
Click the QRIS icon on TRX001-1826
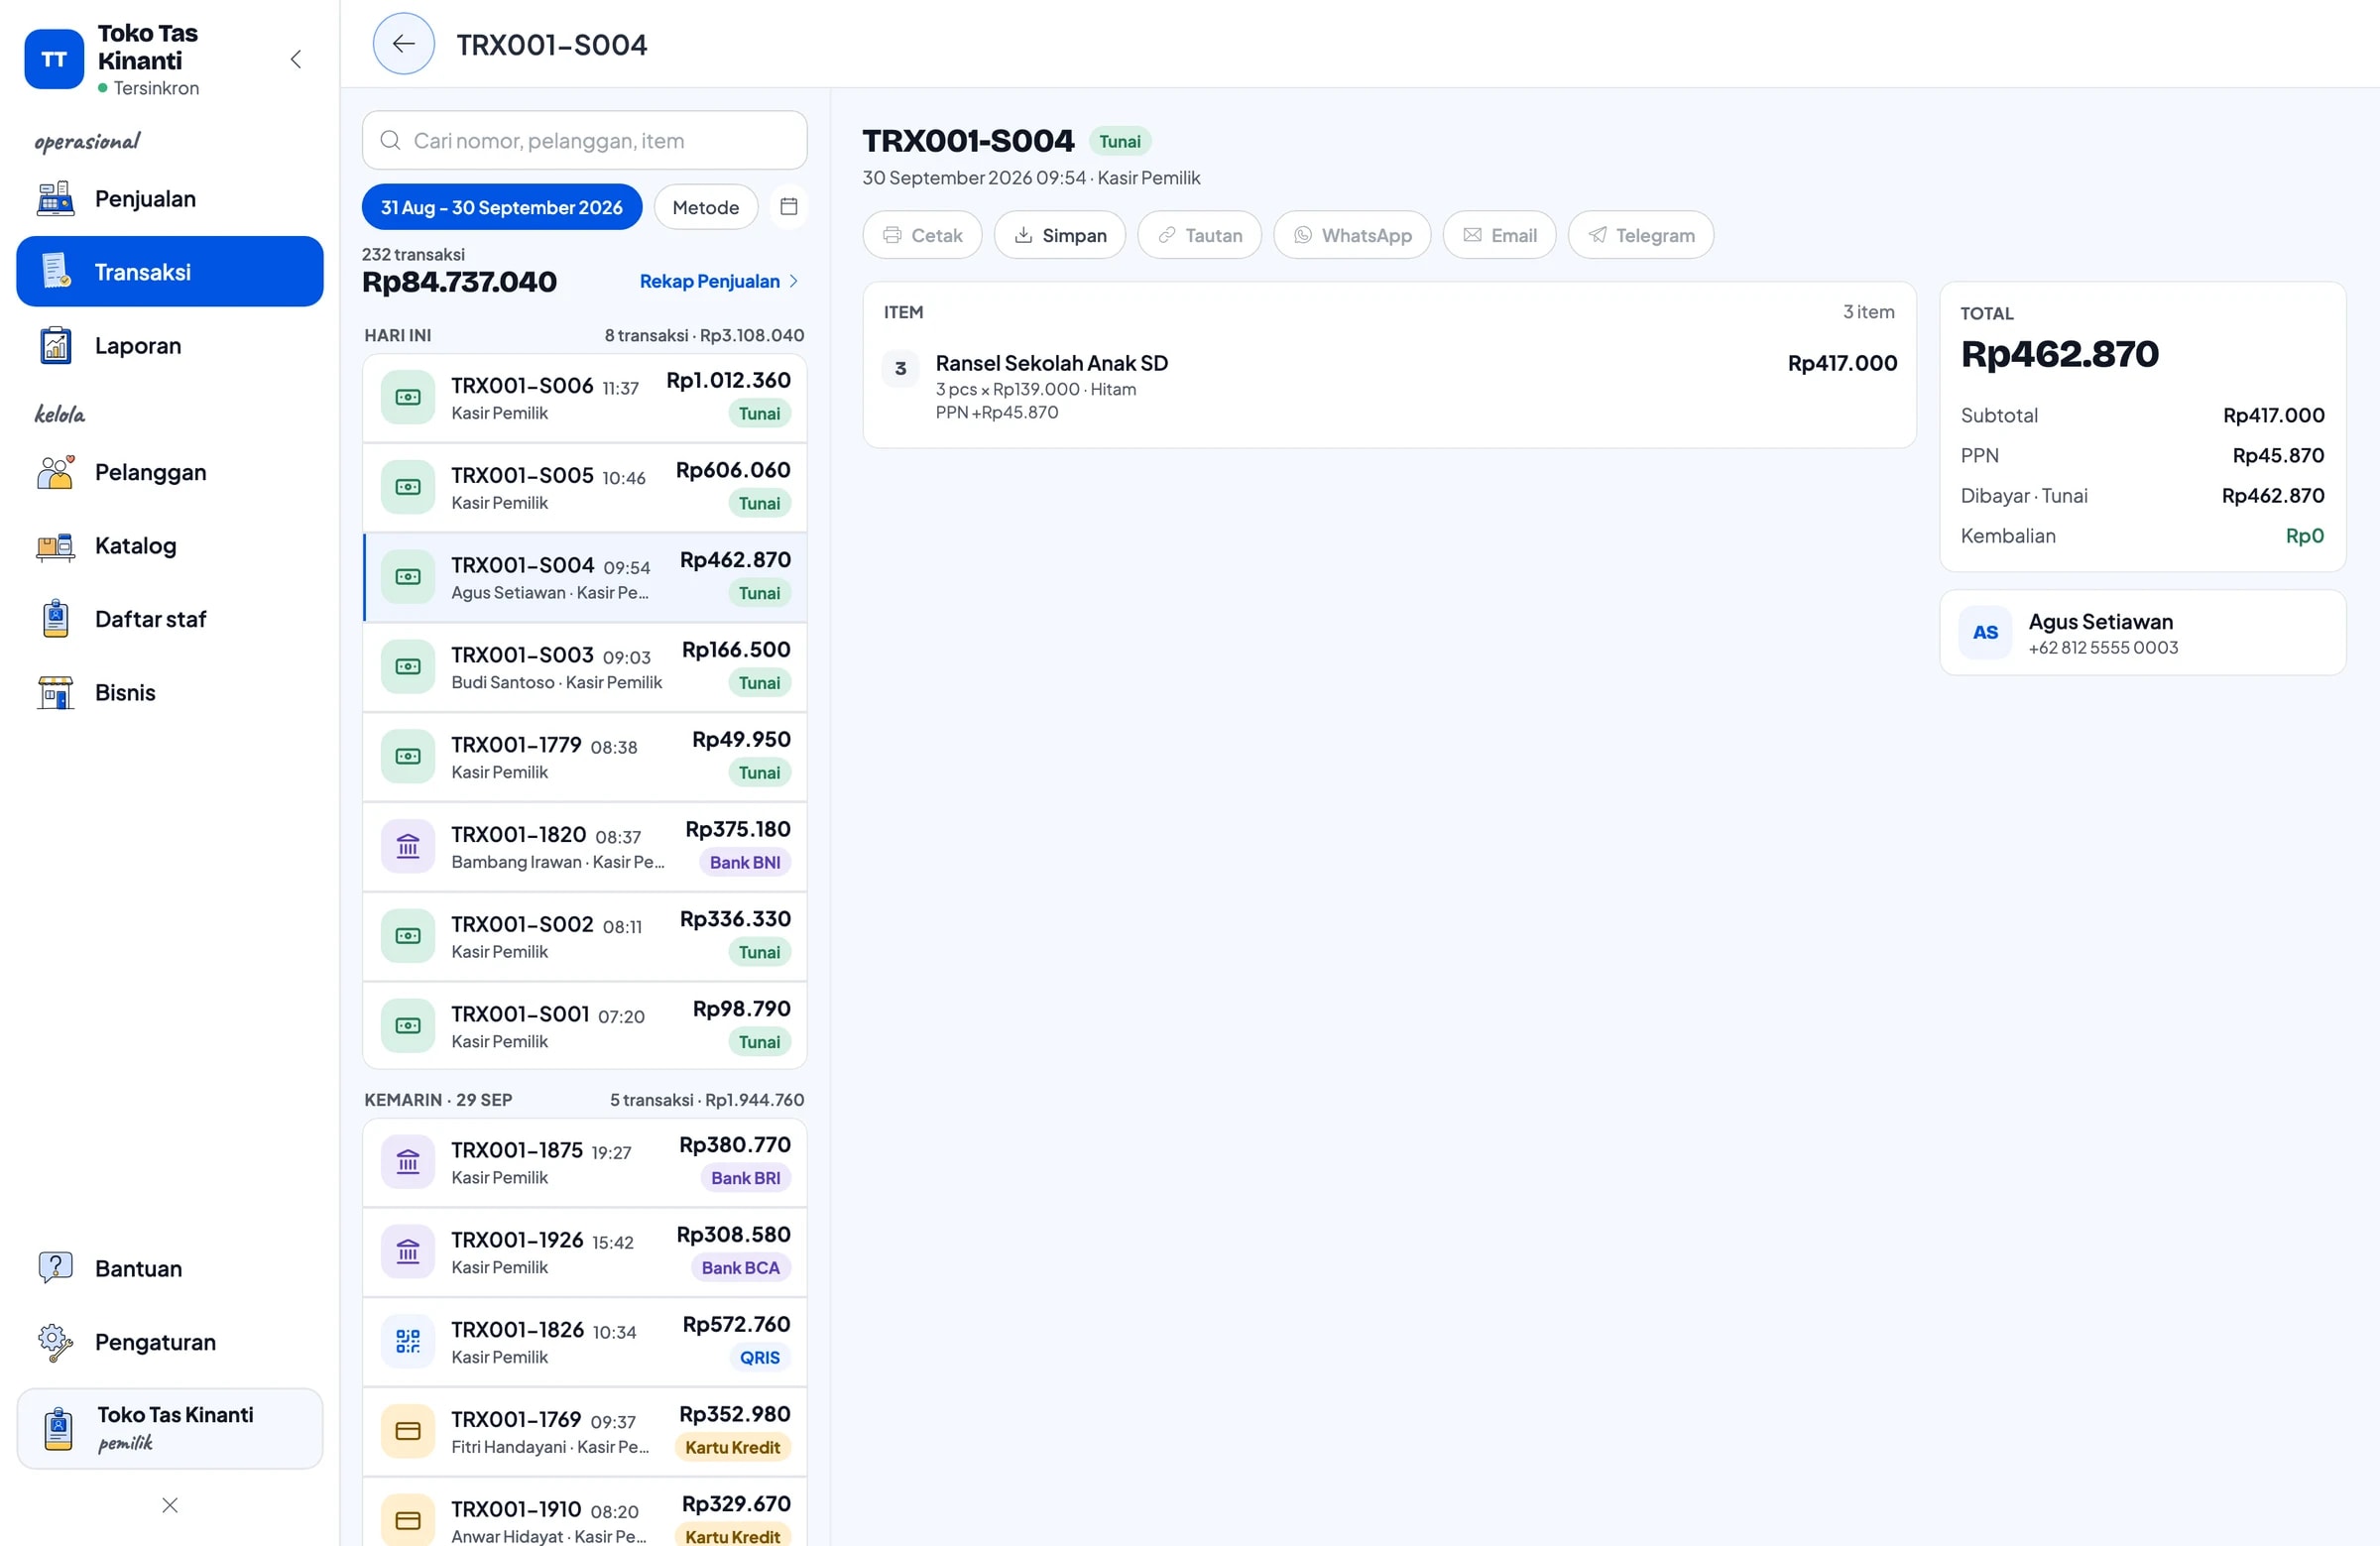click(x=408, y=1342)
